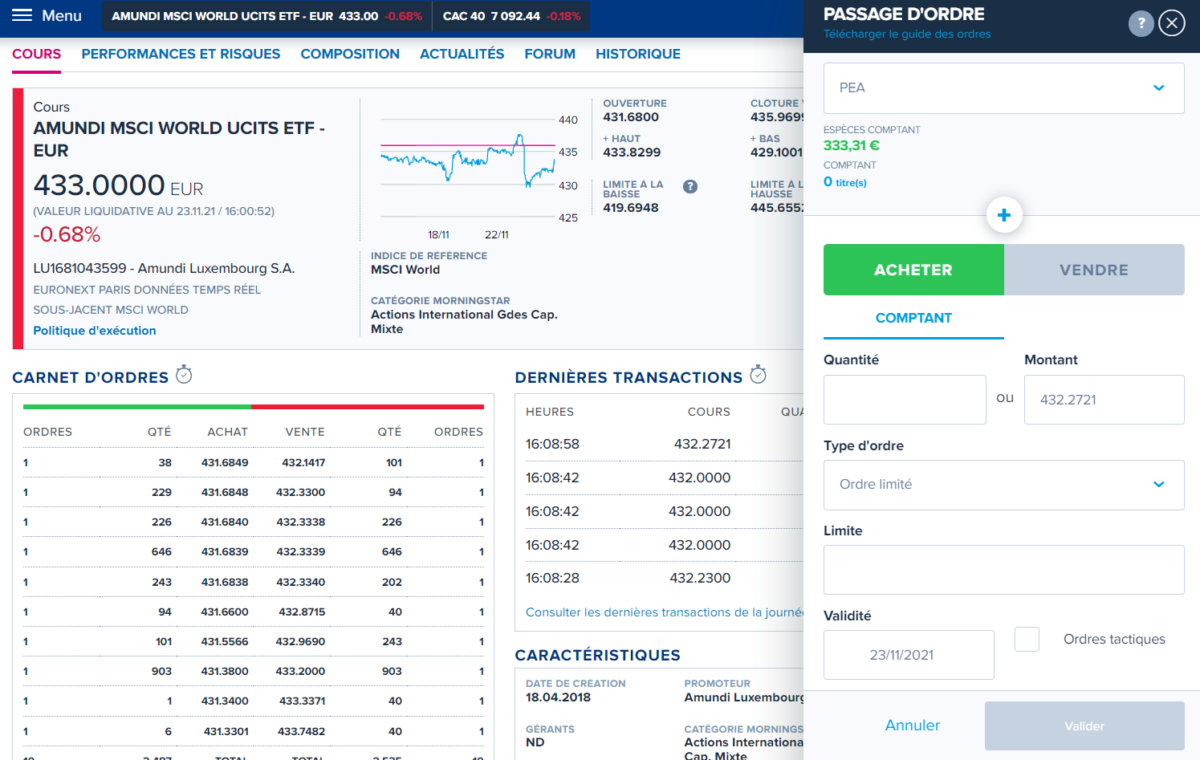1200x760 pixels.
Task: Open the Type d'ordre dropdown
Action: pos(1004,485)
